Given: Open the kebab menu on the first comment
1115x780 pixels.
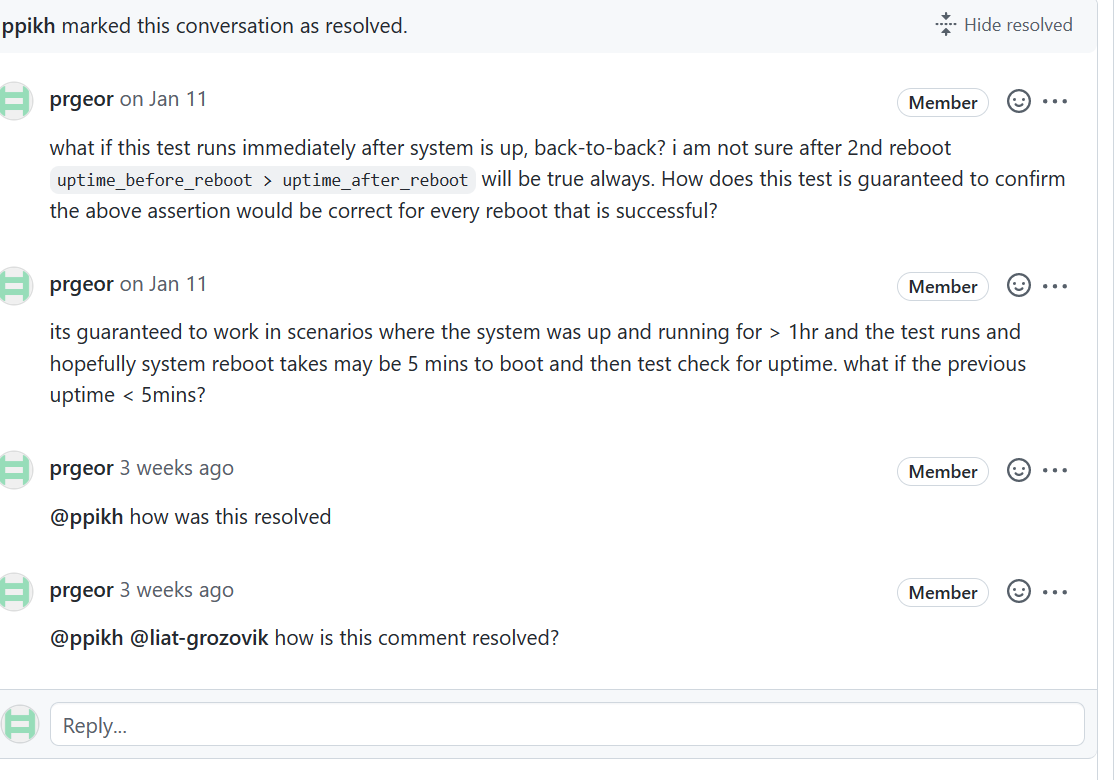Looking at the screenshot, I should pos(1056,101).
